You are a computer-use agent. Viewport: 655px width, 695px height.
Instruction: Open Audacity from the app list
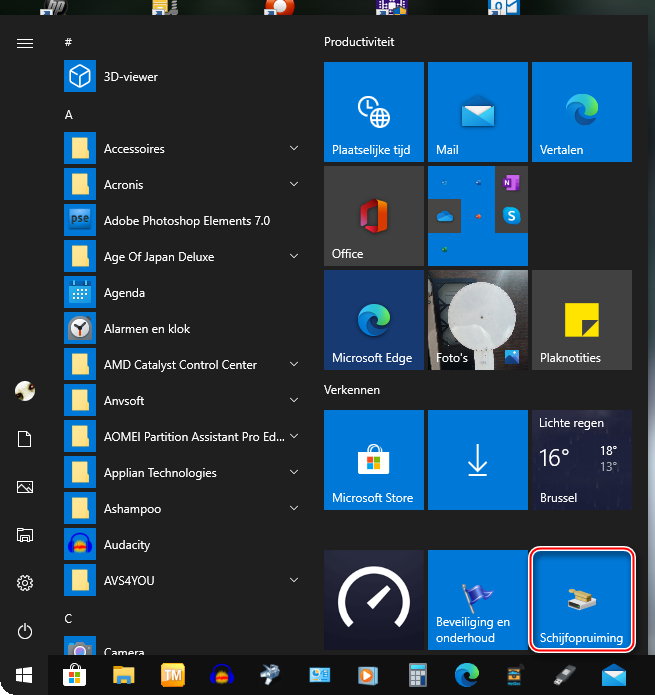click(126, 545)
